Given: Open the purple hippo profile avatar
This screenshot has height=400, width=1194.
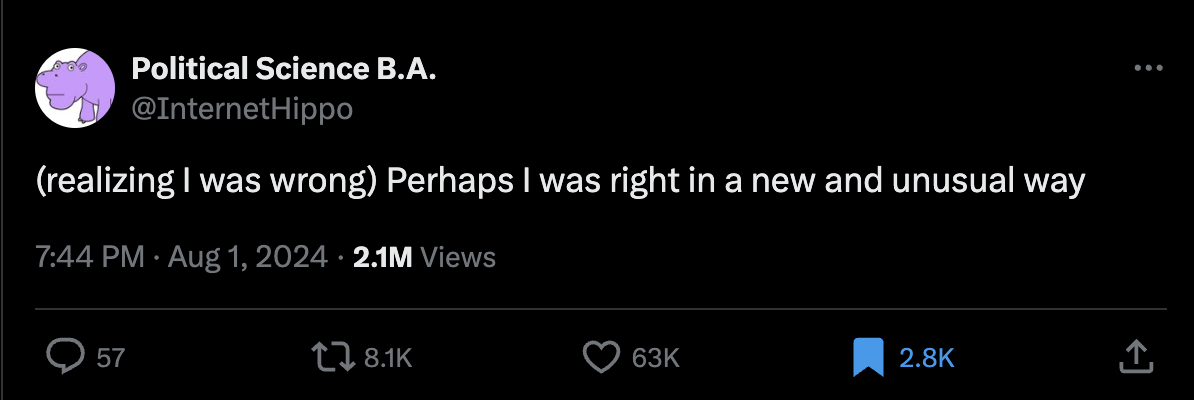Looking at the screenshot, I should 75,88.
